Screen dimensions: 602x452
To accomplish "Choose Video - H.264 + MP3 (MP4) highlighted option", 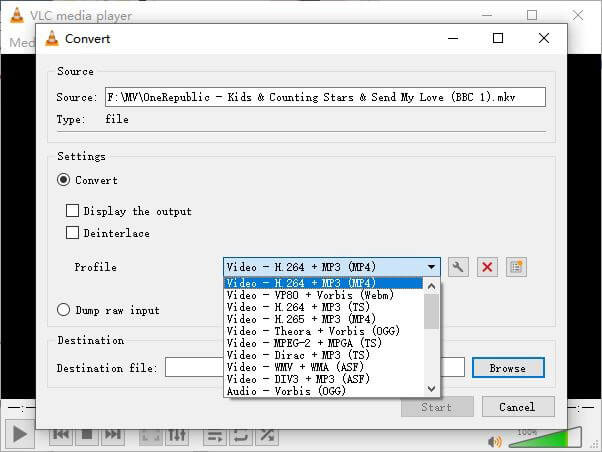I will [323, 283].
